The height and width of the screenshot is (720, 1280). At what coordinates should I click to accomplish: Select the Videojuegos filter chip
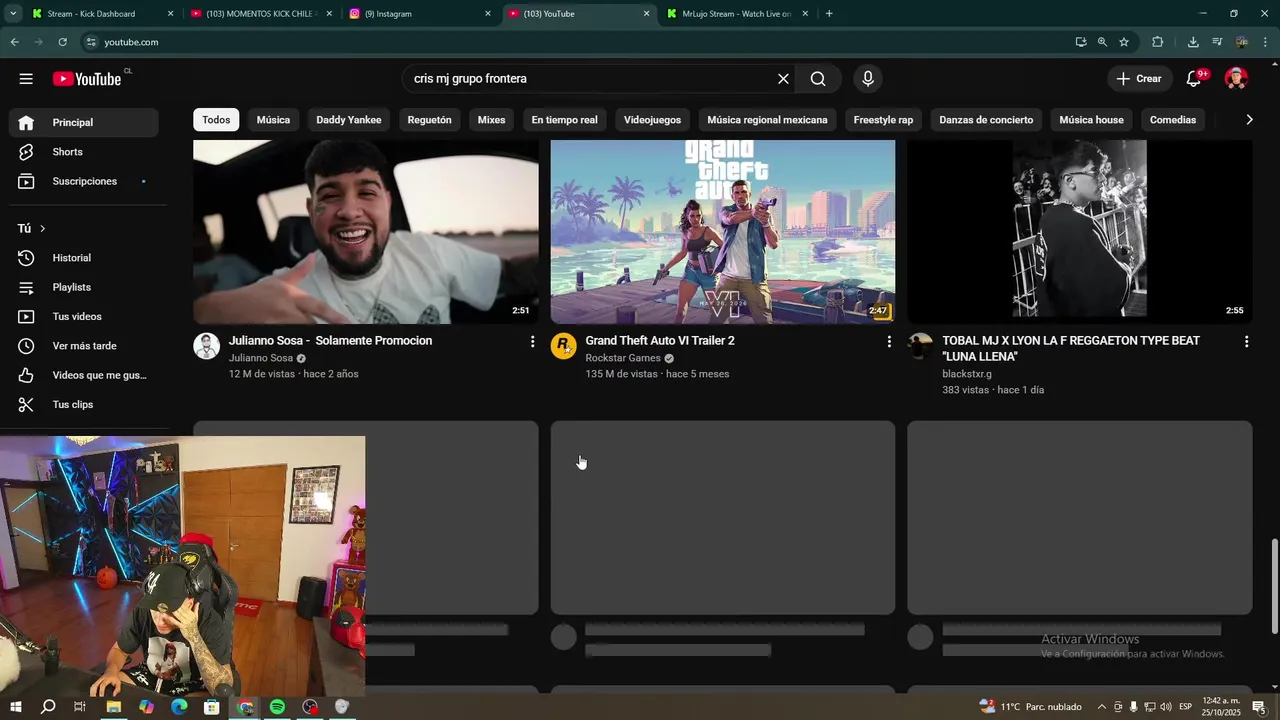click(x=652, y=120)
